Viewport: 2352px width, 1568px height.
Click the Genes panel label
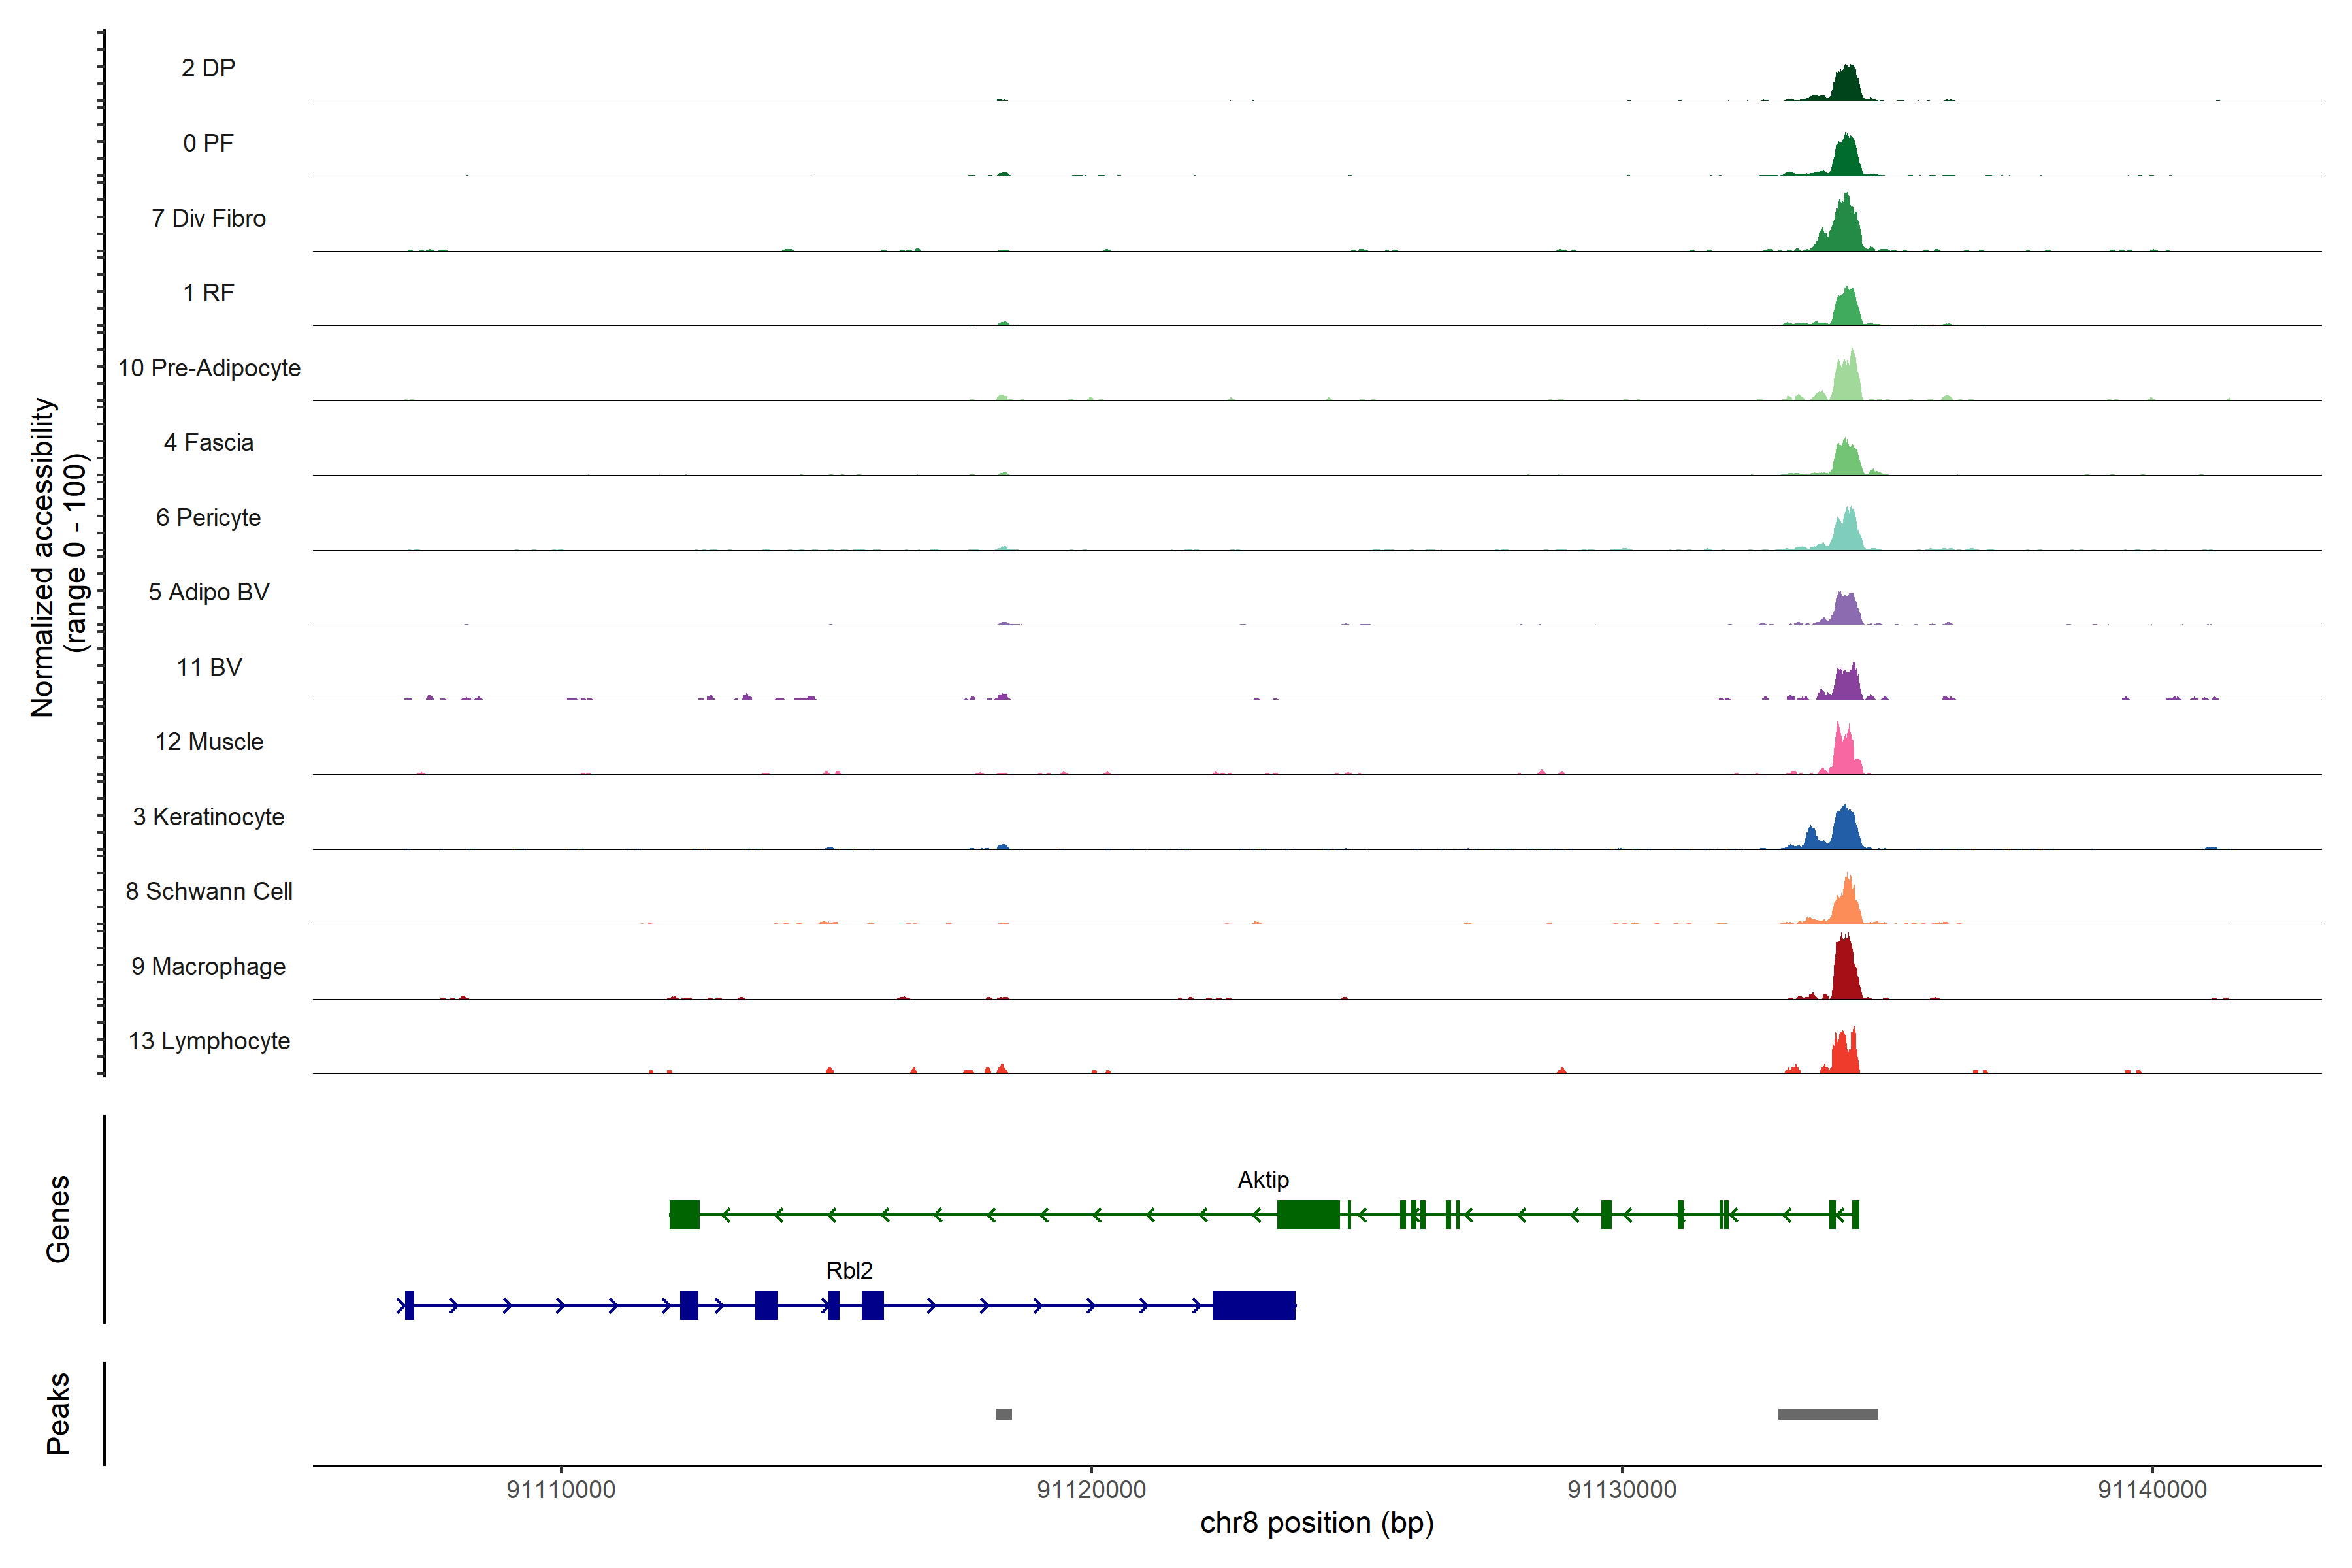point(58,1219)
